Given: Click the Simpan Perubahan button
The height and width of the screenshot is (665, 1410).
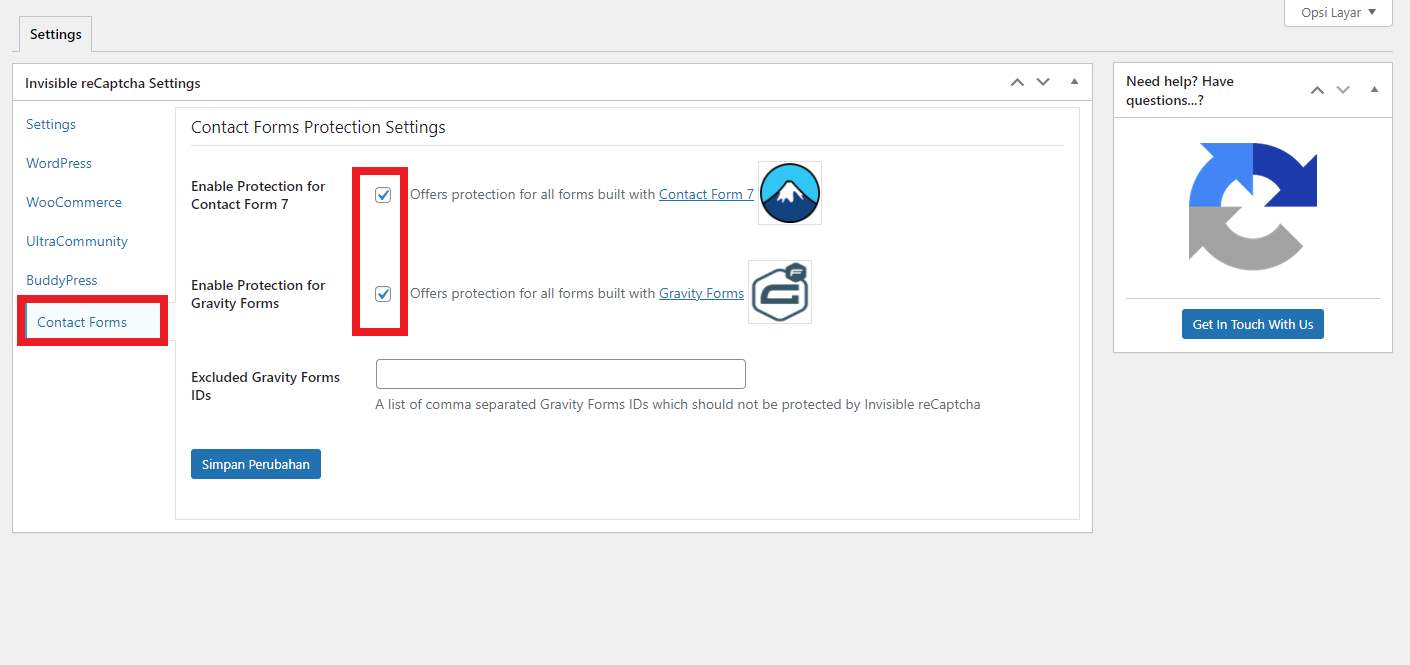Looking at the screenshot, I should [256, 464].
